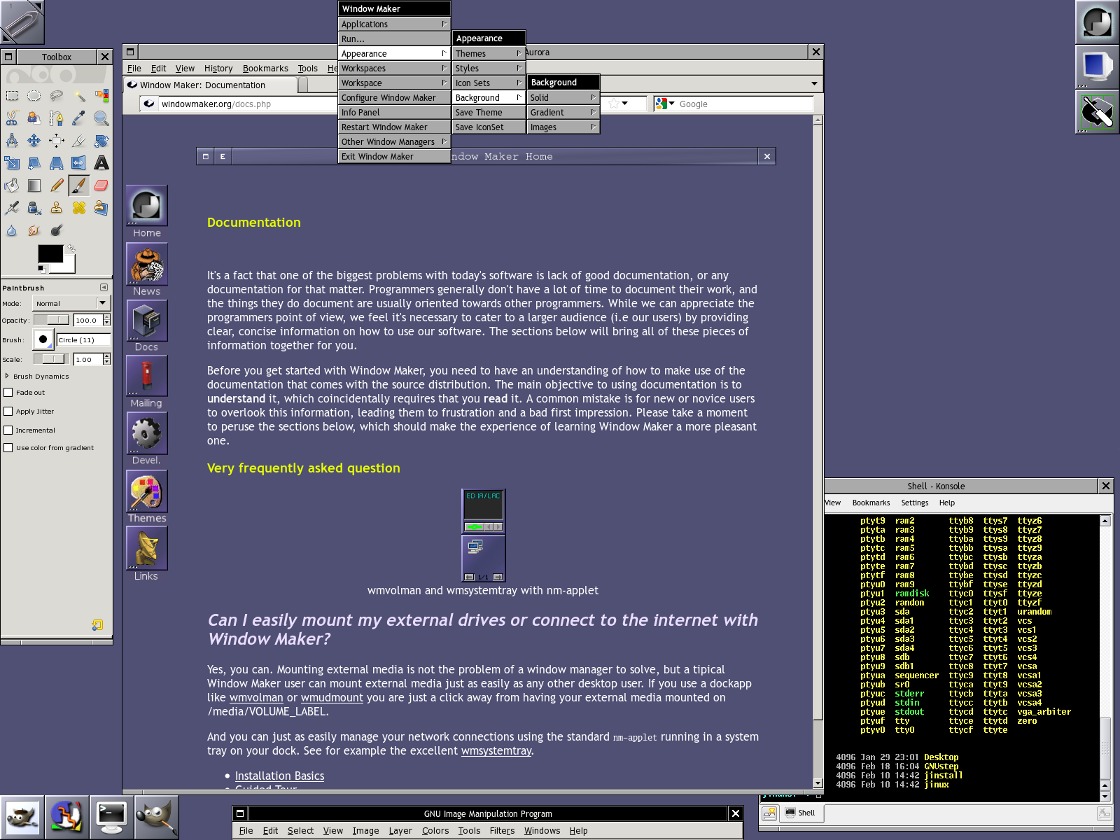Choose the Bucket Fill tool
This screenshot has height=840, width=1120.
(12, 186)
